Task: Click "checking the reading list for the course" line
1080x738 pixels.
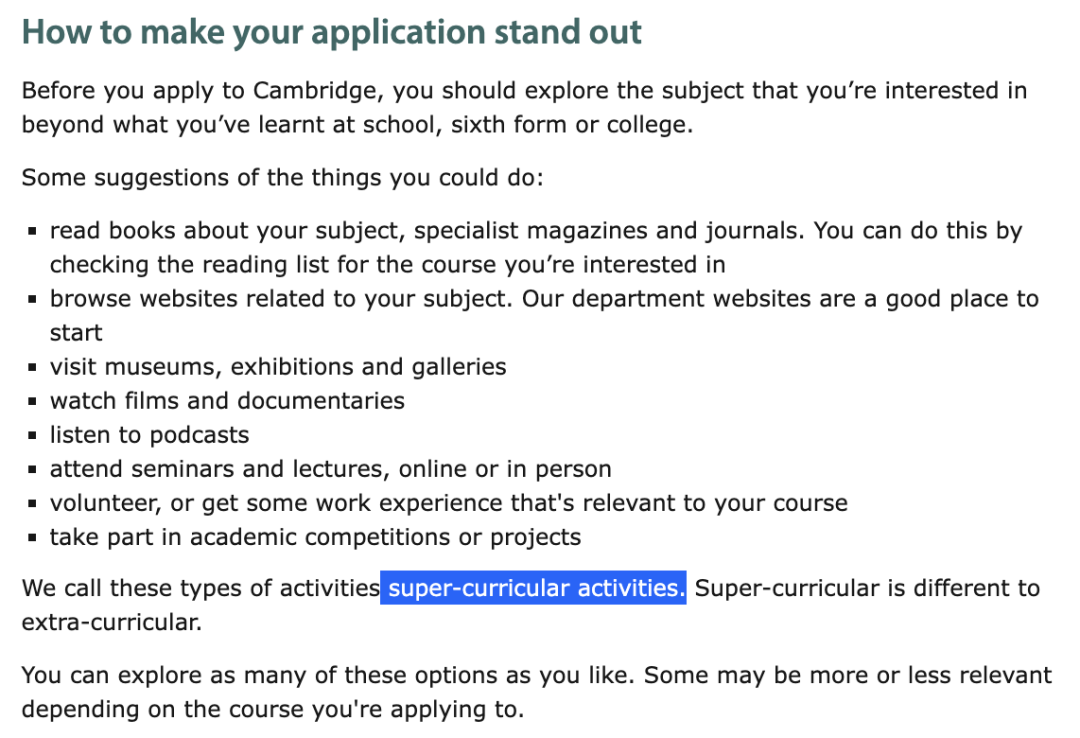Action: coord(387,265)
